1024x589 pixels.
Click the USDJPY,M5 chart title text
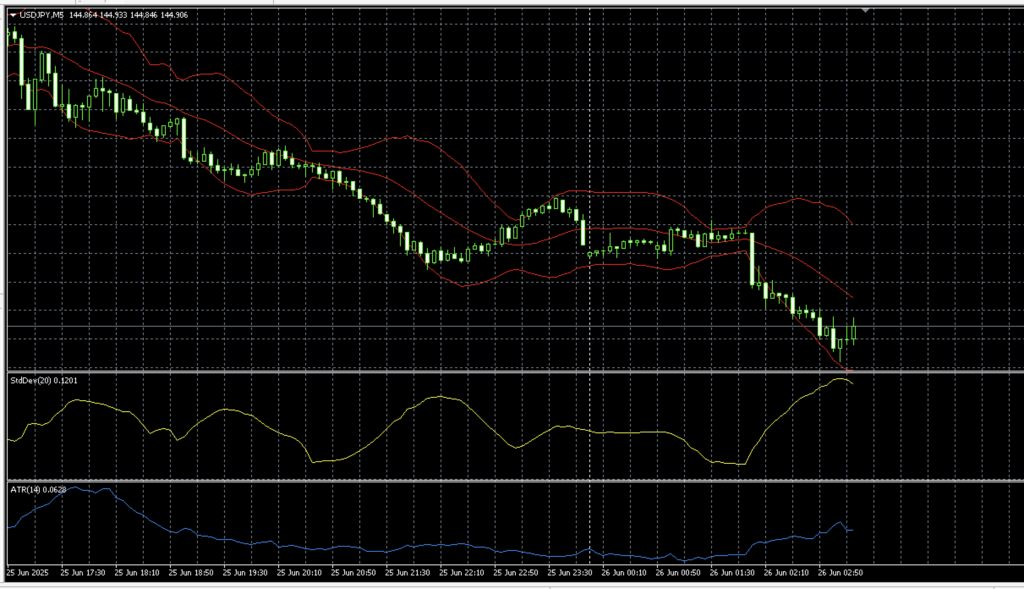(x=41, y=15)
